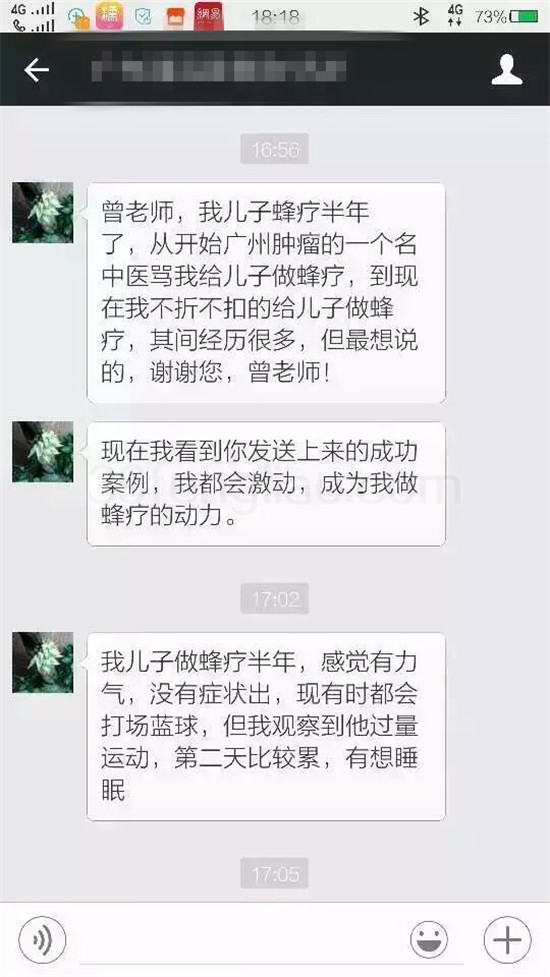Image resolution: width=550 pixels, height=977 pixels.
Task: Tap the 18:18 status bar clock
Action: click(275, 17)
